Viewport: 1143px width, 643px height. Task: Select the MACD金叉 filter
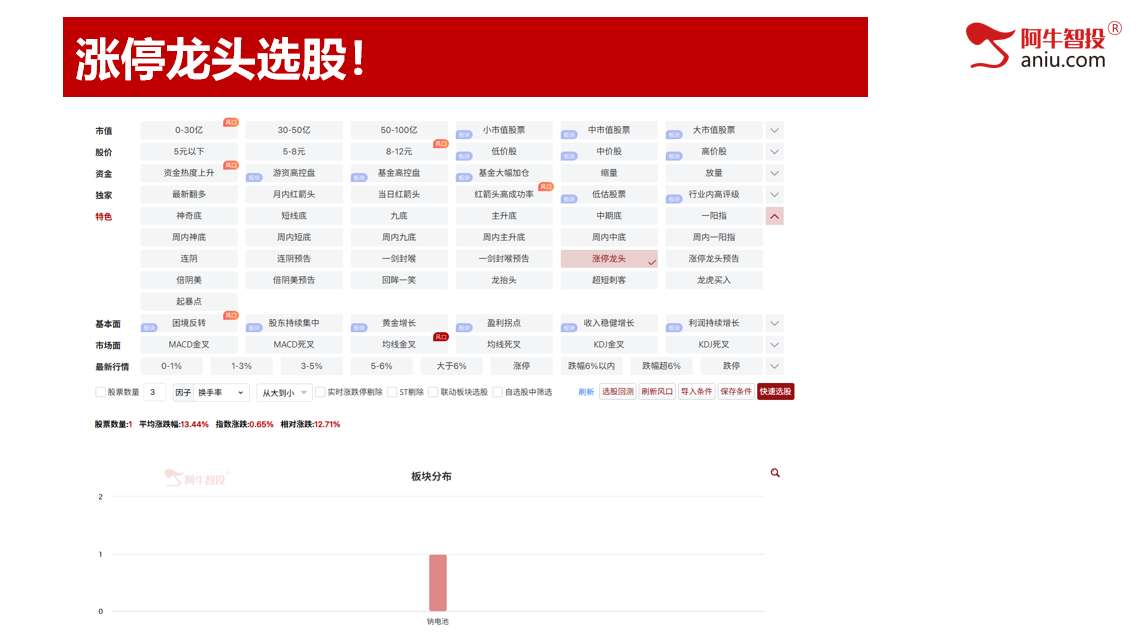click(x=189, y=345)
